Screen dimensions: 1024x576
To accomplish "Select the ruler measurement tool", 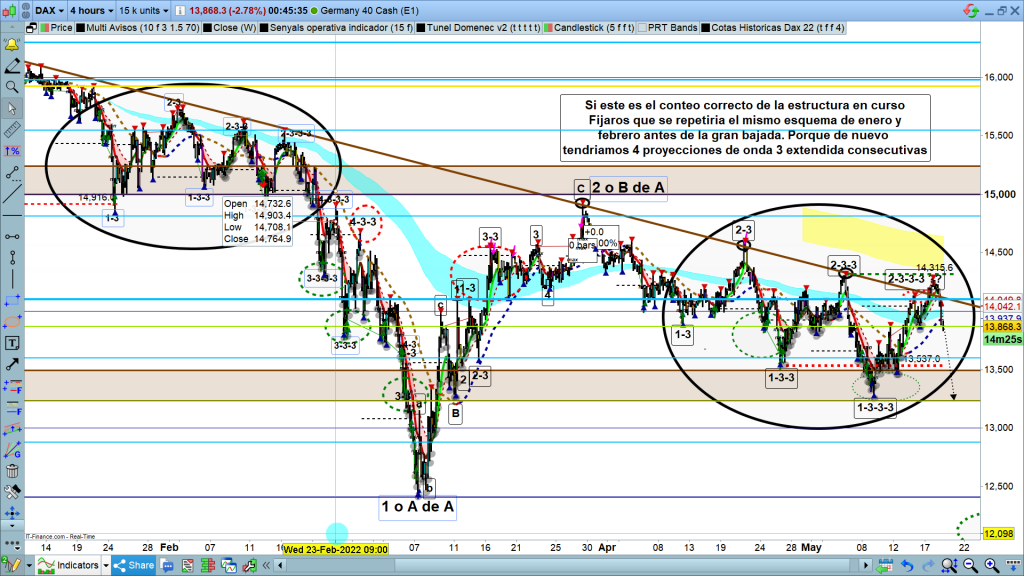I will tap(12, 129).
